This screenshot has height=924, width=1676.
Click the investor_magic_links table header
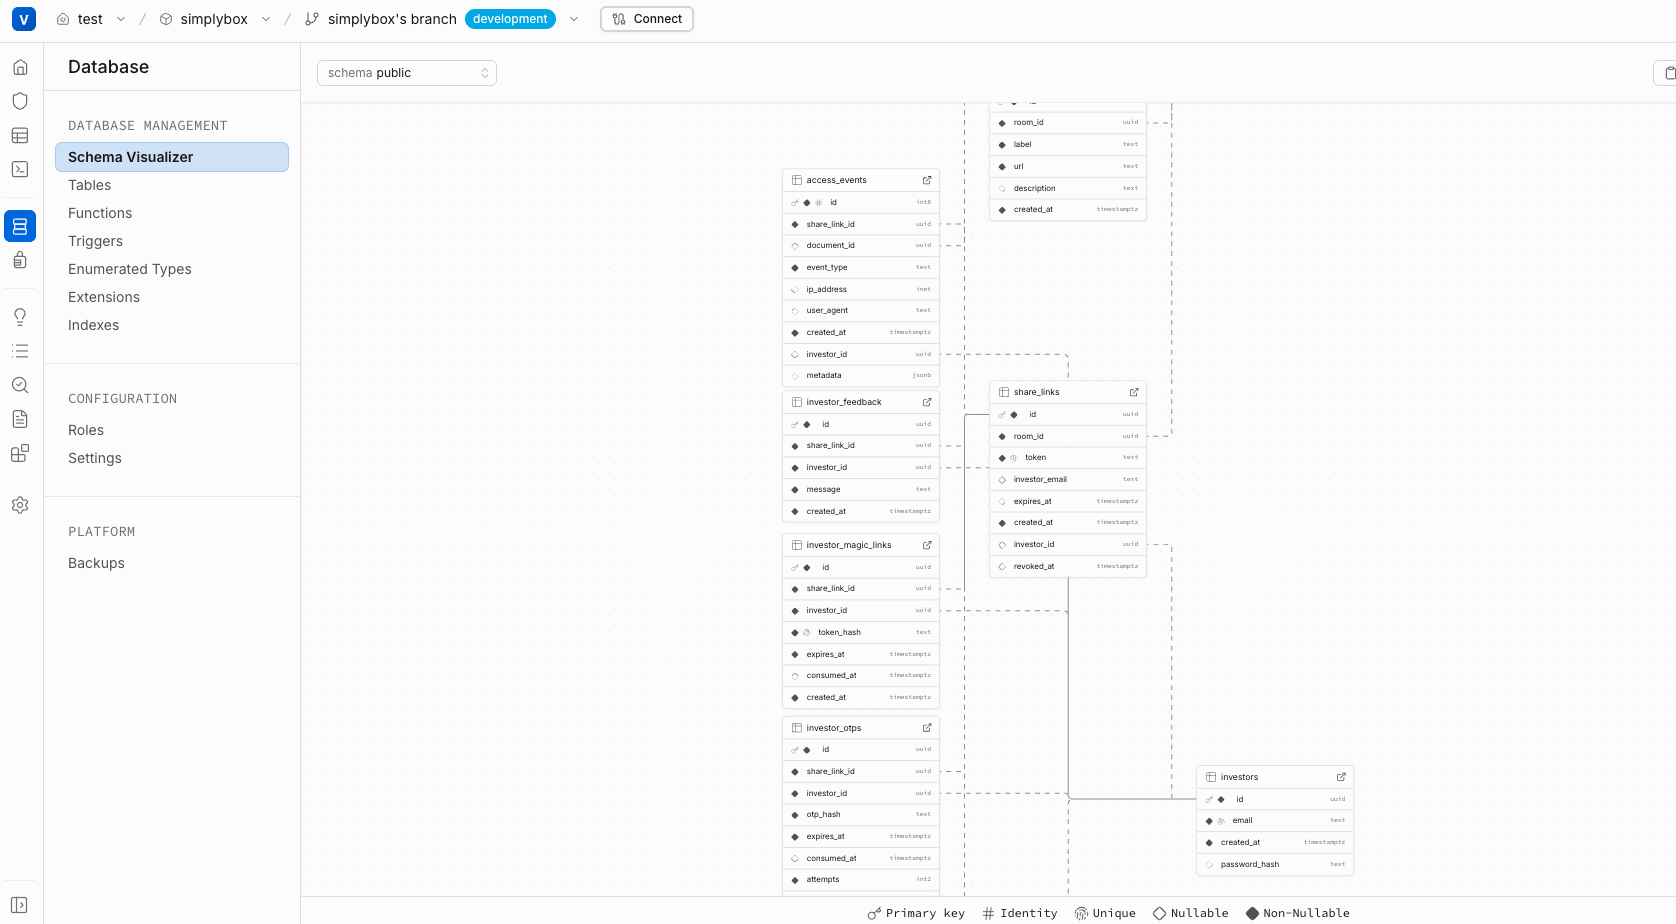861,545
